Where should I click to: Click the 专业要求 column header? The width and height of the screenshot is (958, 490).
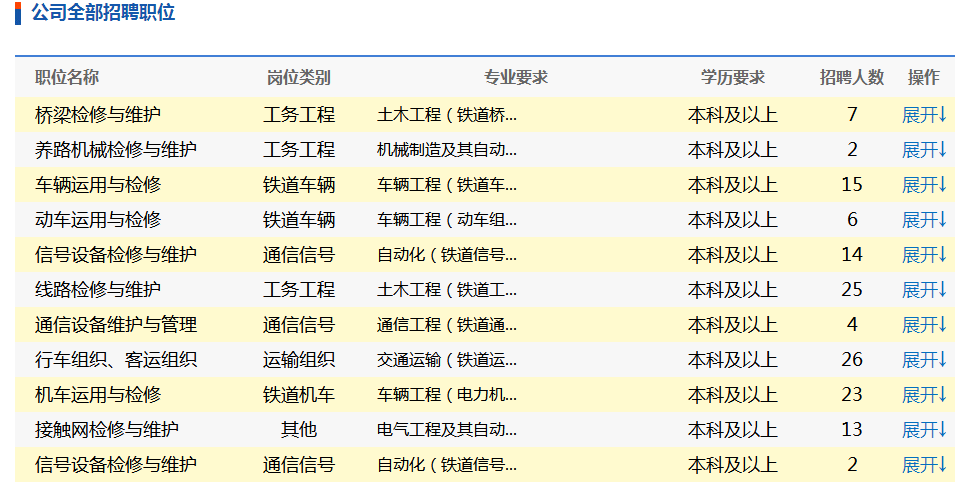pos(516,78)
